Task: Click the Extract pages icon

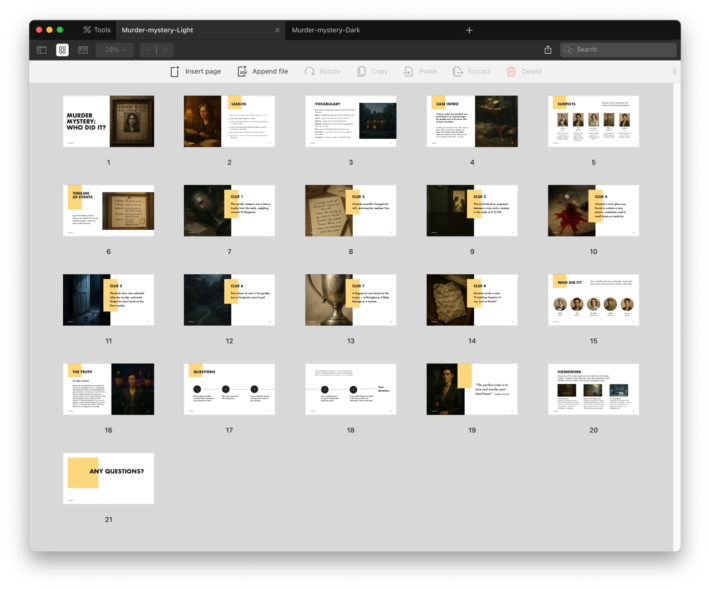Action: click(458, 72)
